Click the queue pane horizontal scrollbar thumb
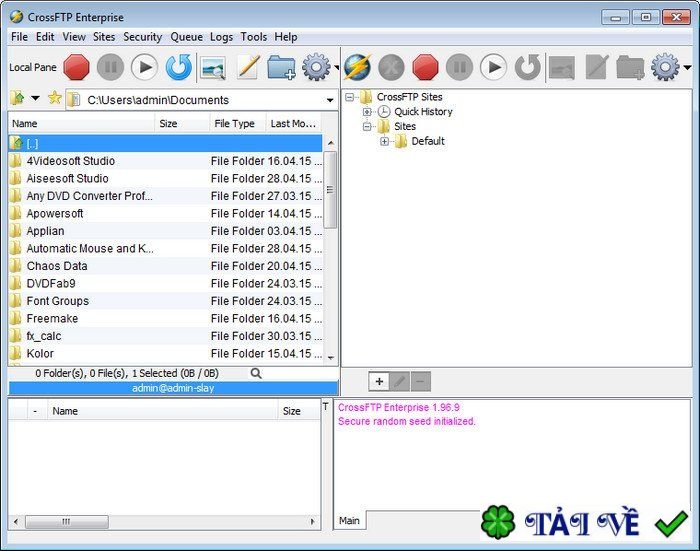The height and width of the screenshot is (551, 700). pyautogui.click(x=67, y=522)
